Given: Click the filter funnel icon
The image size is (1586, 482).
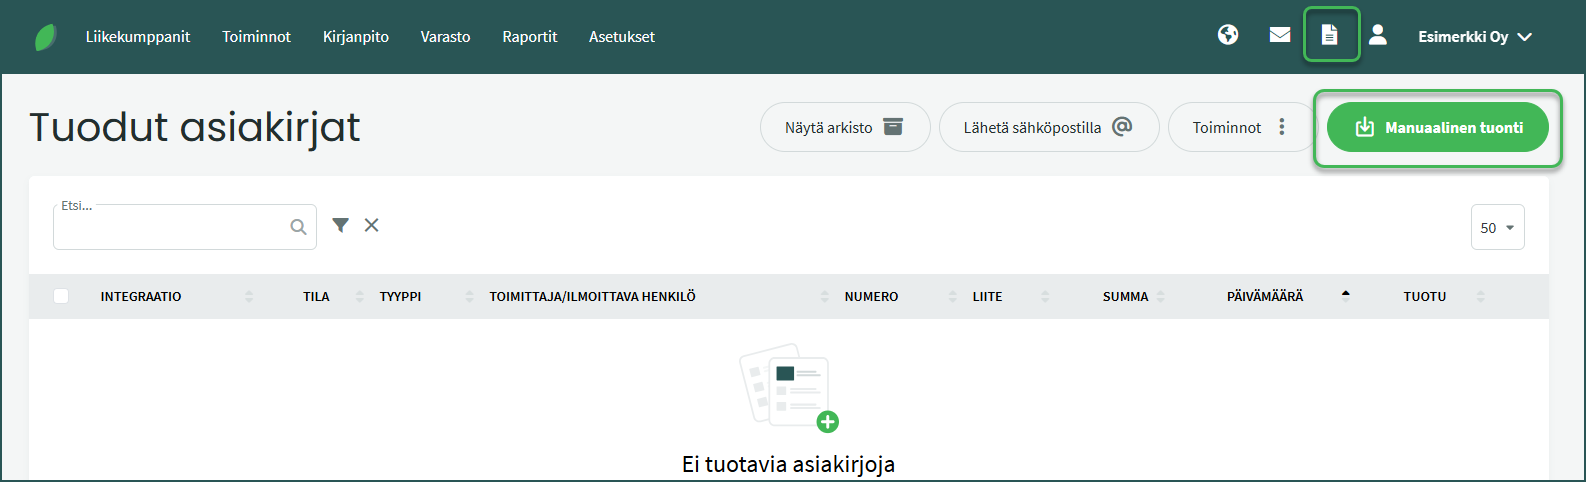Looking at the screenshot, I should (x=341, y=226).
